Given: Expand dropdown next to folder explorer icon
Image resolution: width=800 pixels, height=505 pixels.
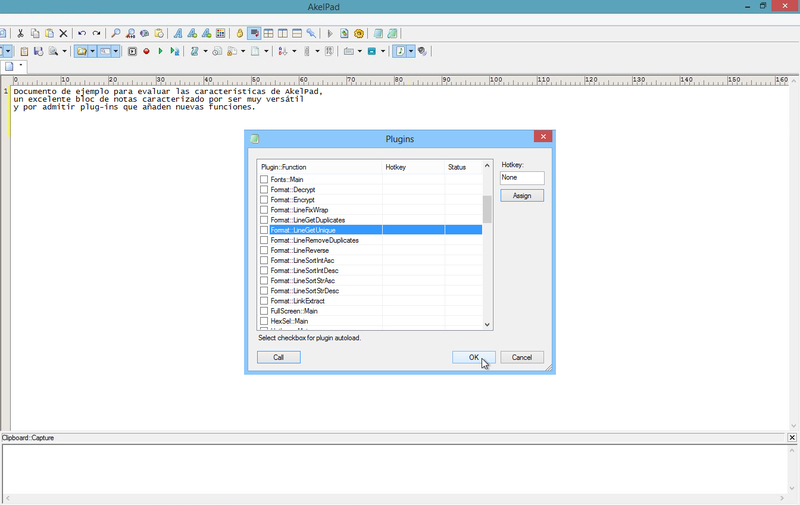Looking at the screenshot, I should point(92,52).
